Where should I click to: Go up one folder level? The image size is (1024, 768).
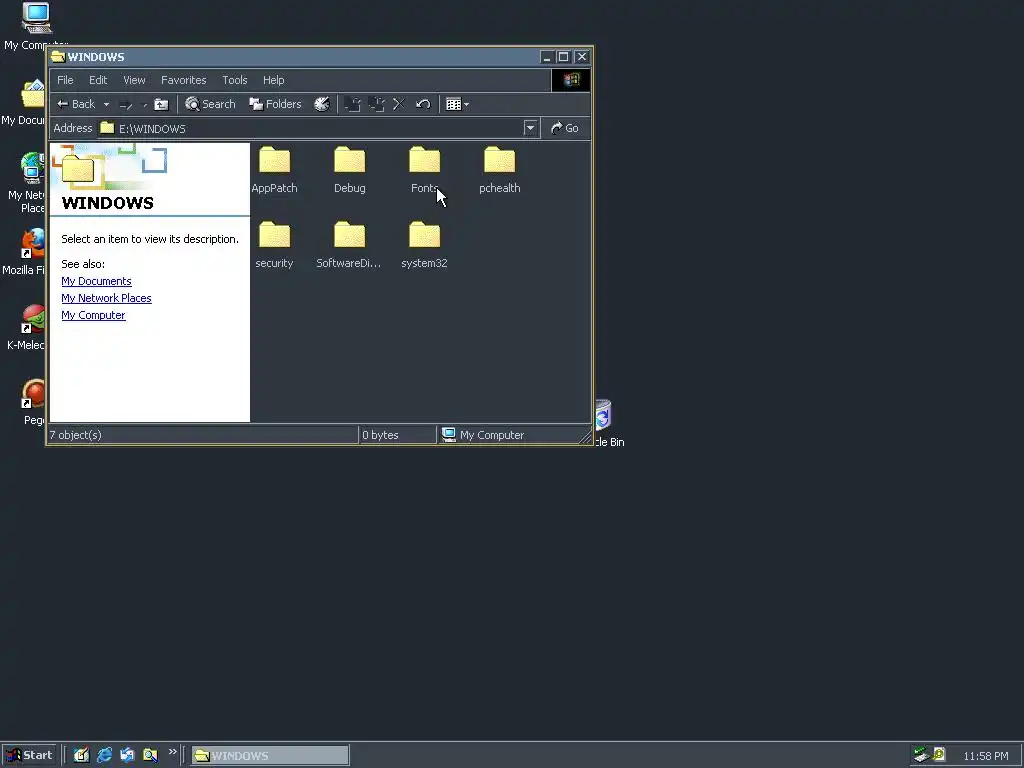(x=161, y=104)
